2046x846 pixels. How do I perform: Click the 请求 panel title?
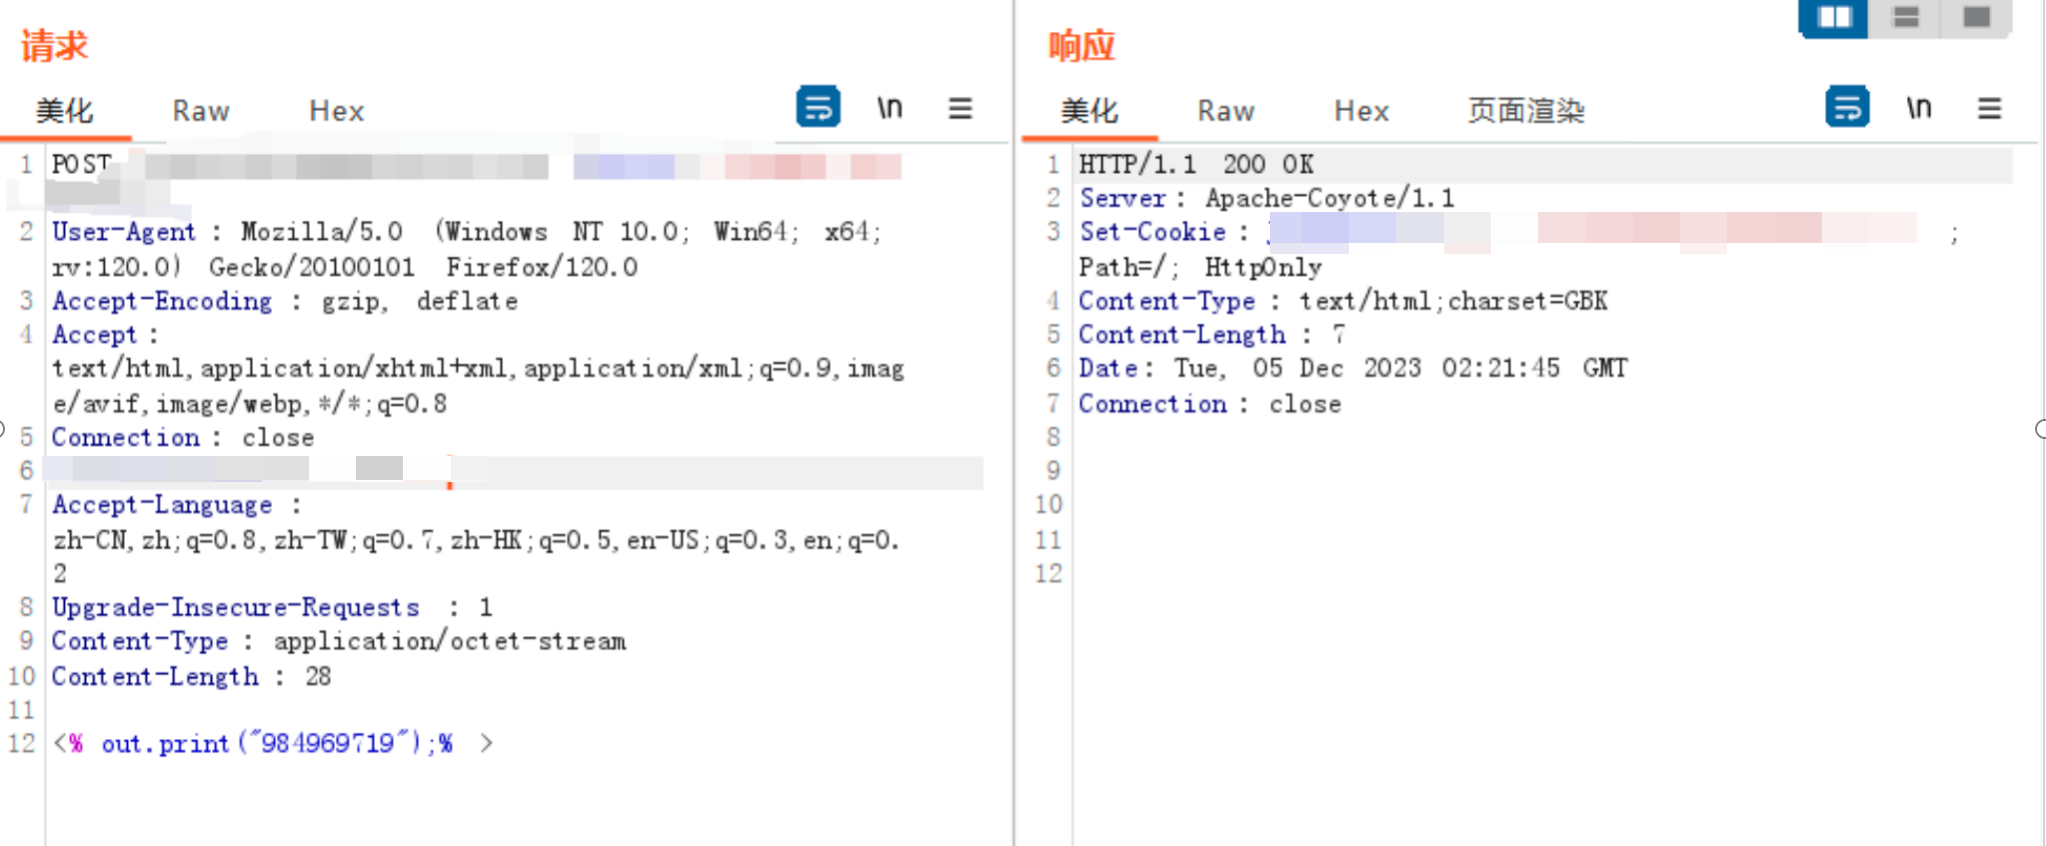(55, 46)
